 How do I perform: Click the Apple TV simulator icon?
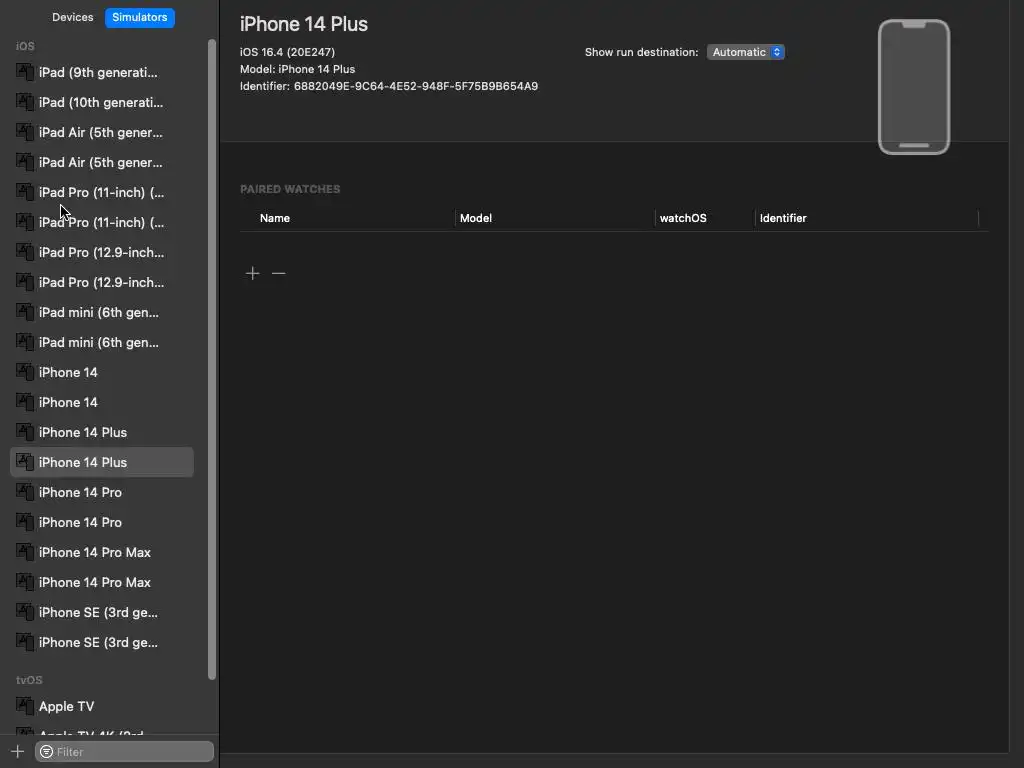25,706
